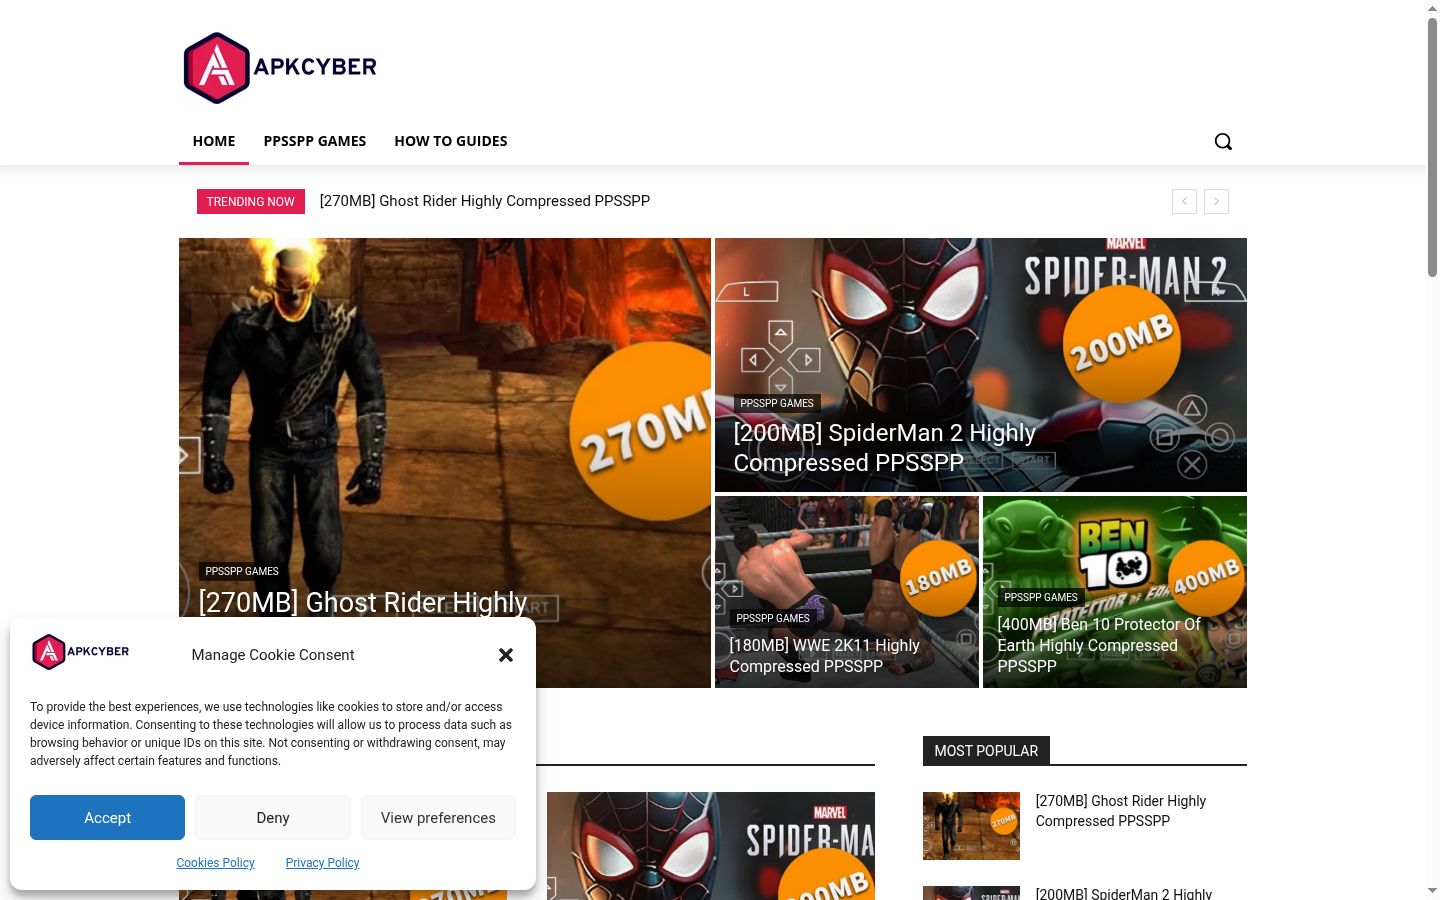
Task: Click the APKCYBER logo in cookie dialog
Action: coord(81,652)
